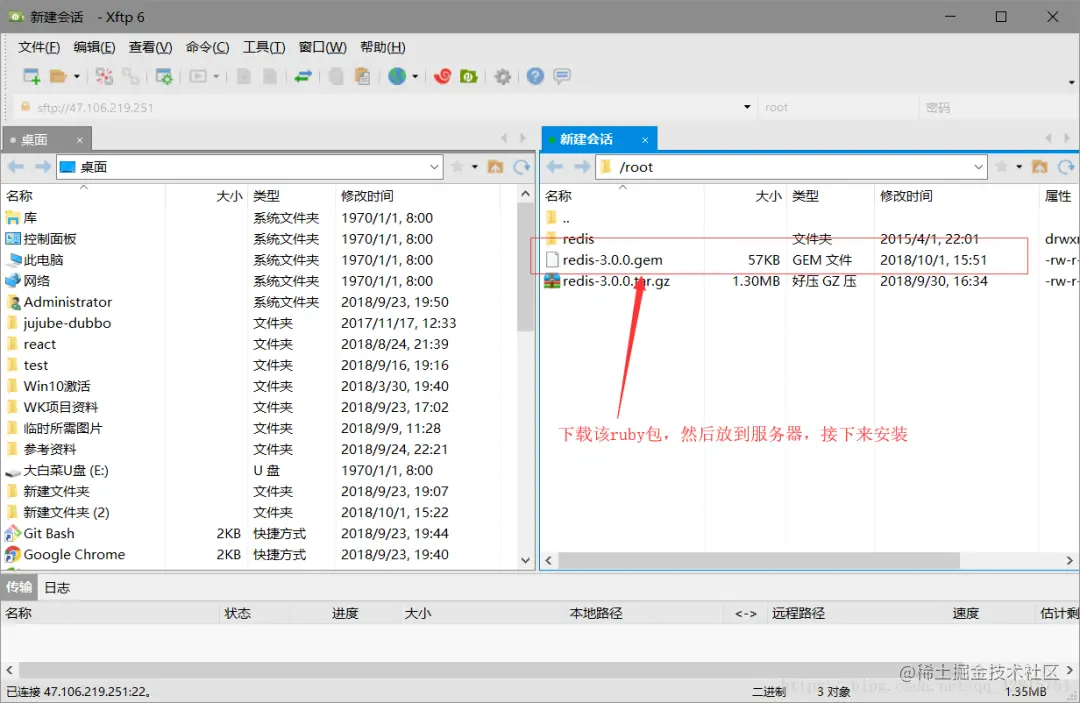Open the redis folder in remote pane

[581, 238]
